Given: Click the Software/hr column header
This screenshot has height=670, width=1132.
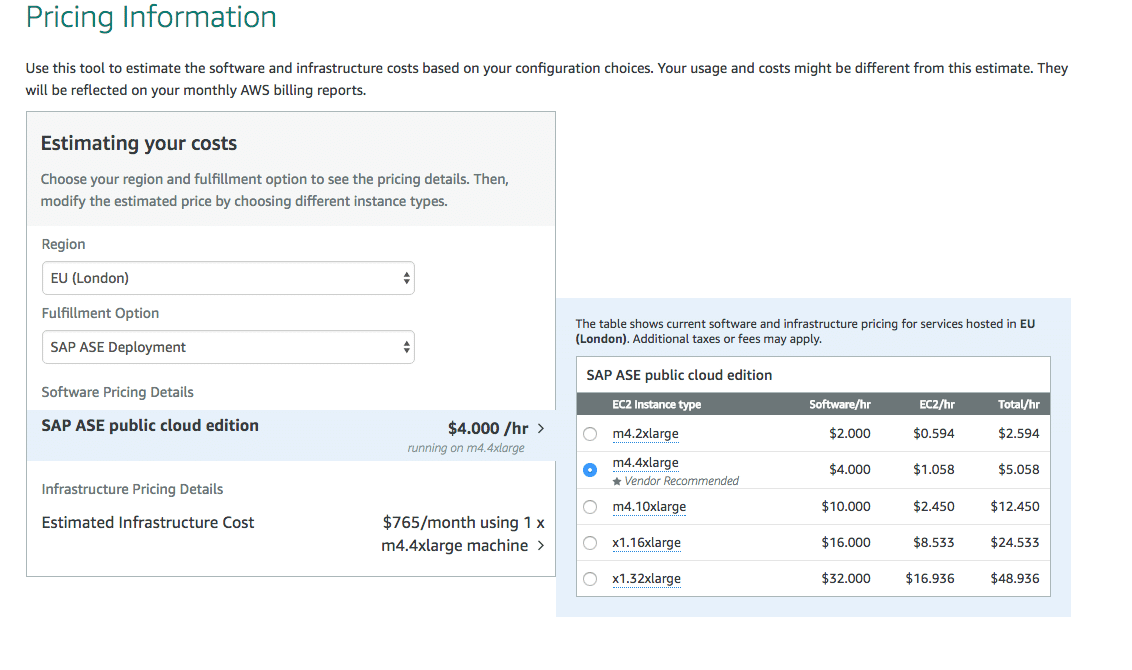Looking at the screenshot, I should pos(840,404).
